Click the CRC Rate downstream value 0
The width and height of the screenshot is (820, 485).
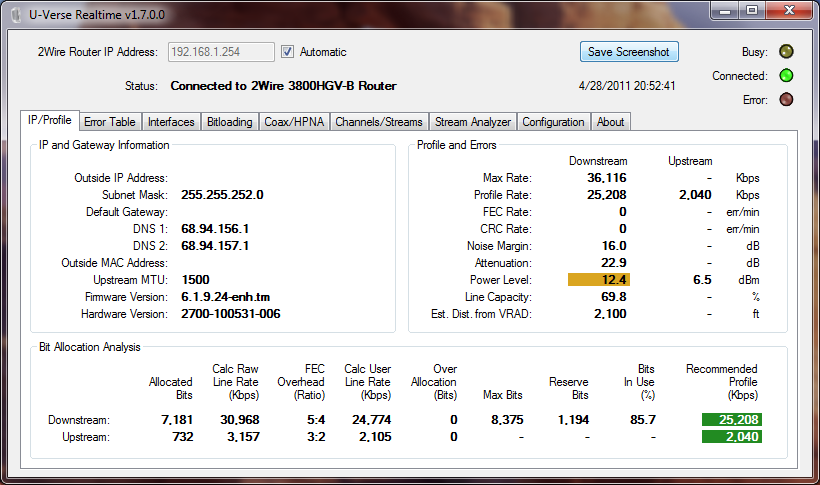coord(623,229)
